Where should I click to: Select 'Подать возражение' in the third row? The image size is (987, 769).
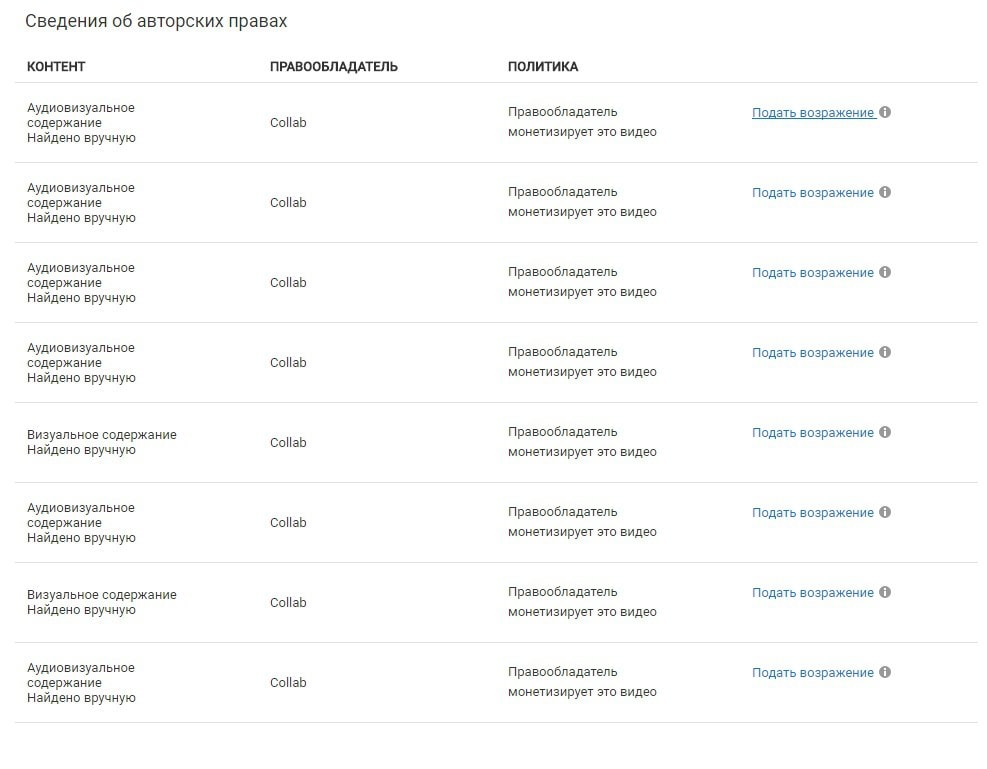pyautogui.click(x=813, y=272)
